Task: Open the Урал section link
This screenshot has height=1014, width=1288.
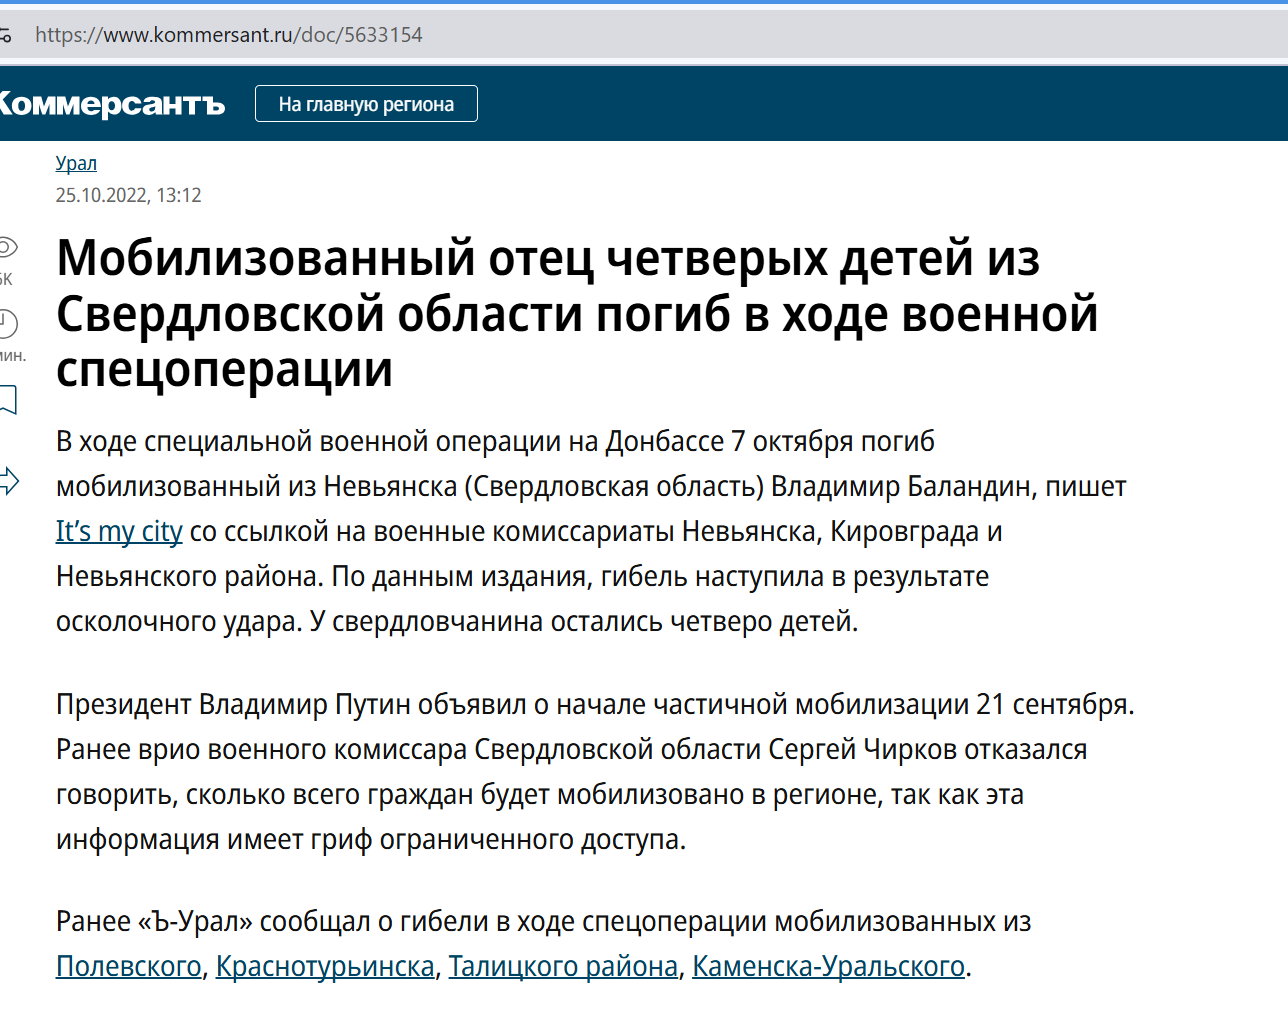Action: tap(76, 163)
